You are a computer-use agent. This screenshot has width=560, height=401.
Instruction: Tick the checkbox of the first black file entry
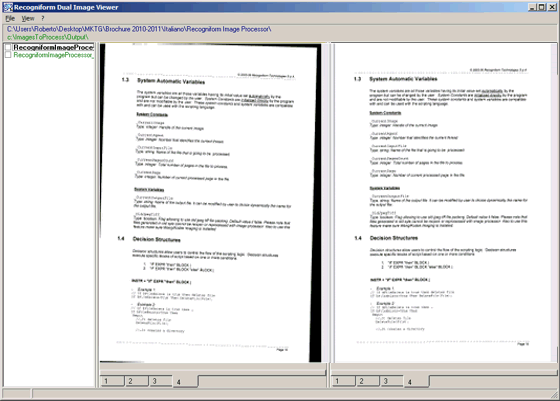[8, 47]
